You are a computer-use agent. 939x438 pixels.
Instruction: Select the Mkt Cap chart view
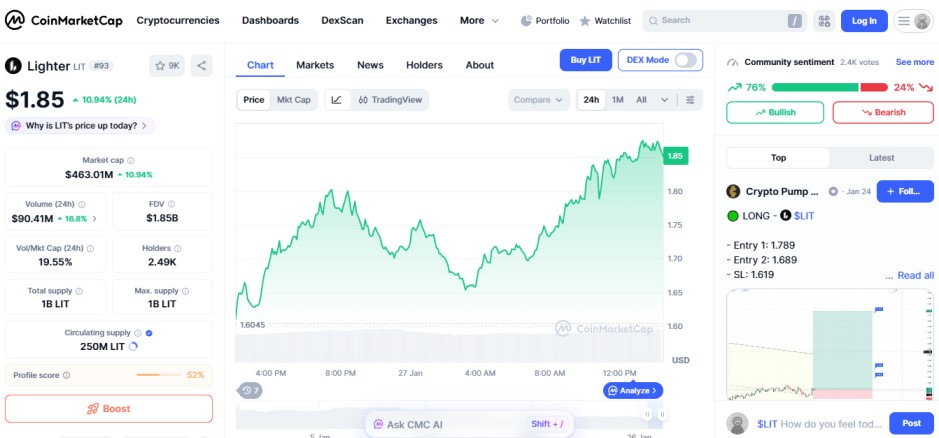[293, 100]
